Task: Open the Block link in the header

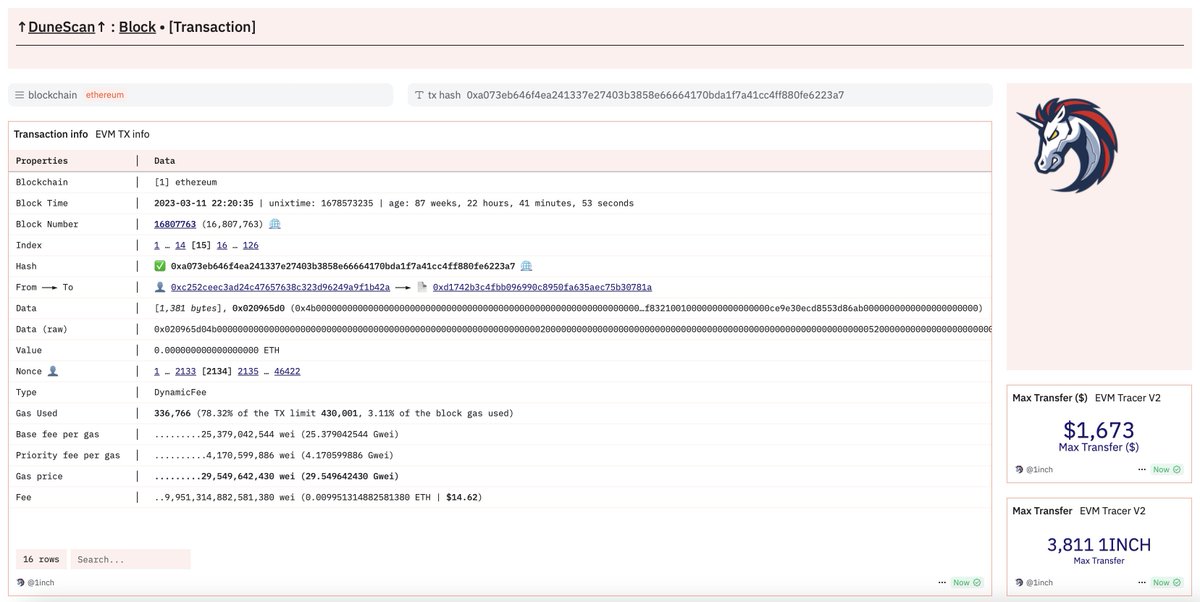Action: tap(137, 27)
